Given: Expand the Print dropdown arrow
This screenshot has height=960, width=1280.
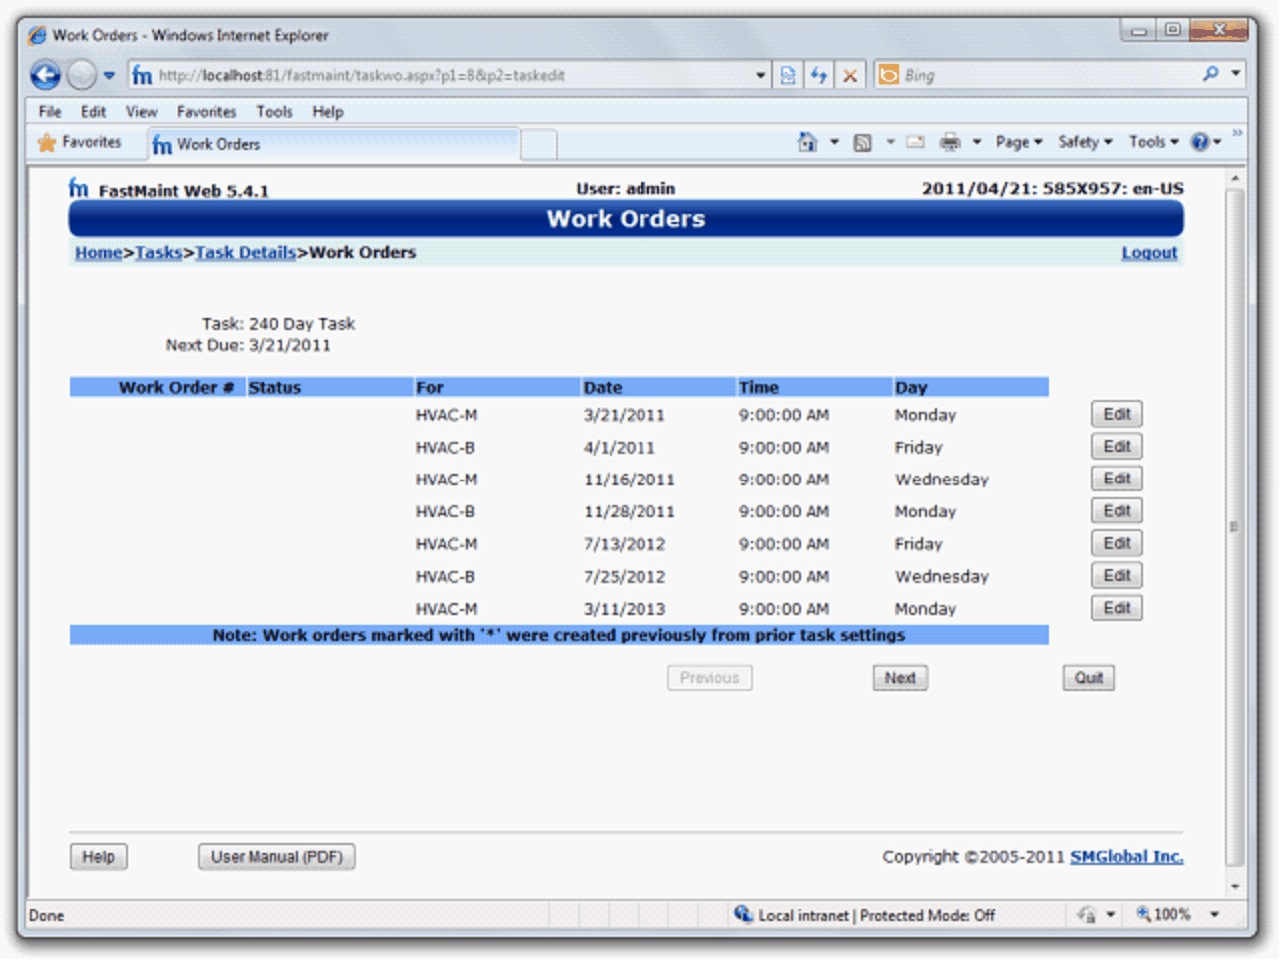Looking at the screenshot, I should coord(977,142).
